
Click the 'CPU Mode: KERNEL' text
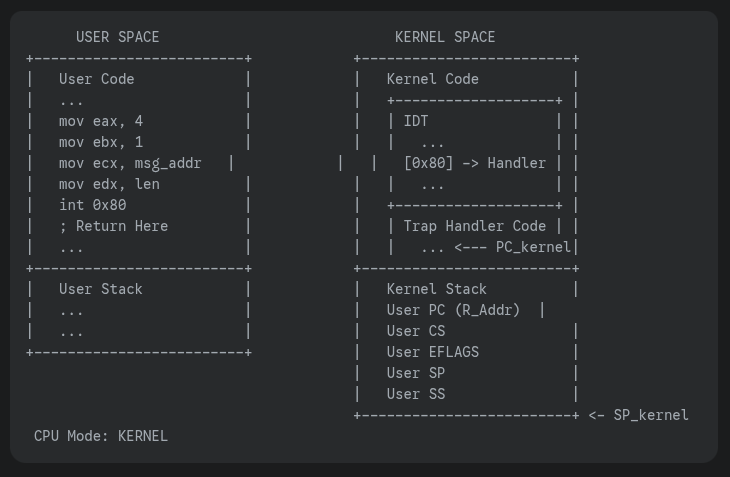(101, 436)
